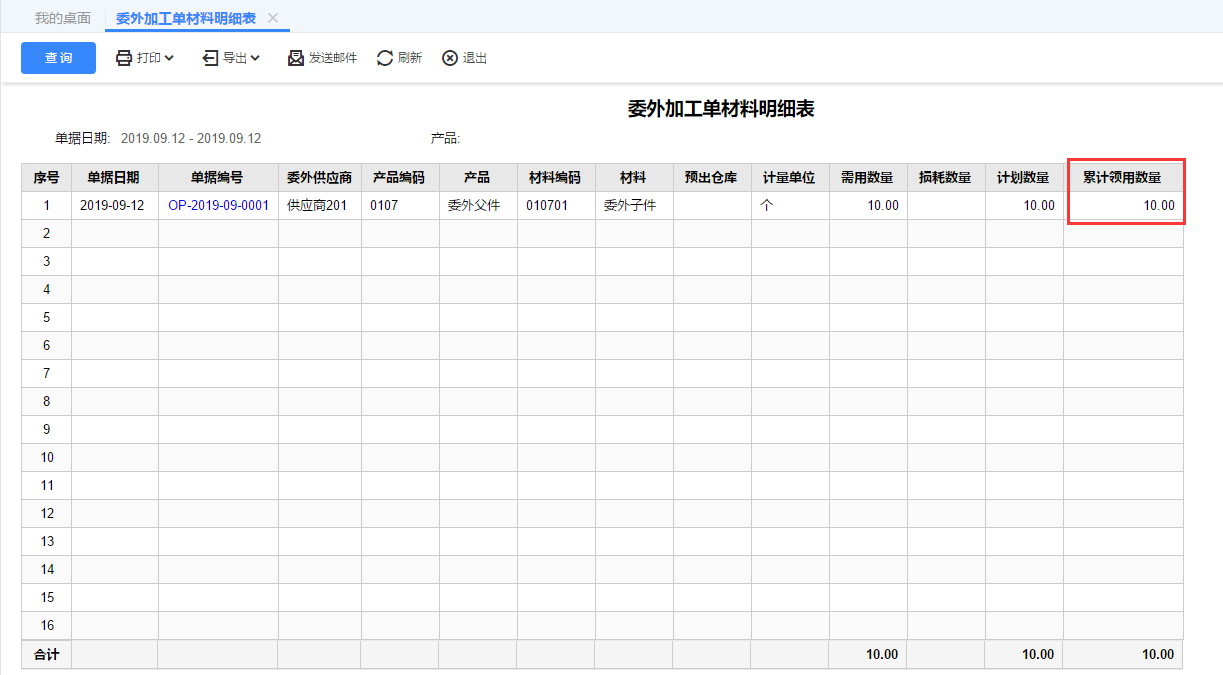Image resolution: width=1223 pixels, height=675 pixels.
Task: Switch to 我的桌面 tab
Action: pos(62,18)
